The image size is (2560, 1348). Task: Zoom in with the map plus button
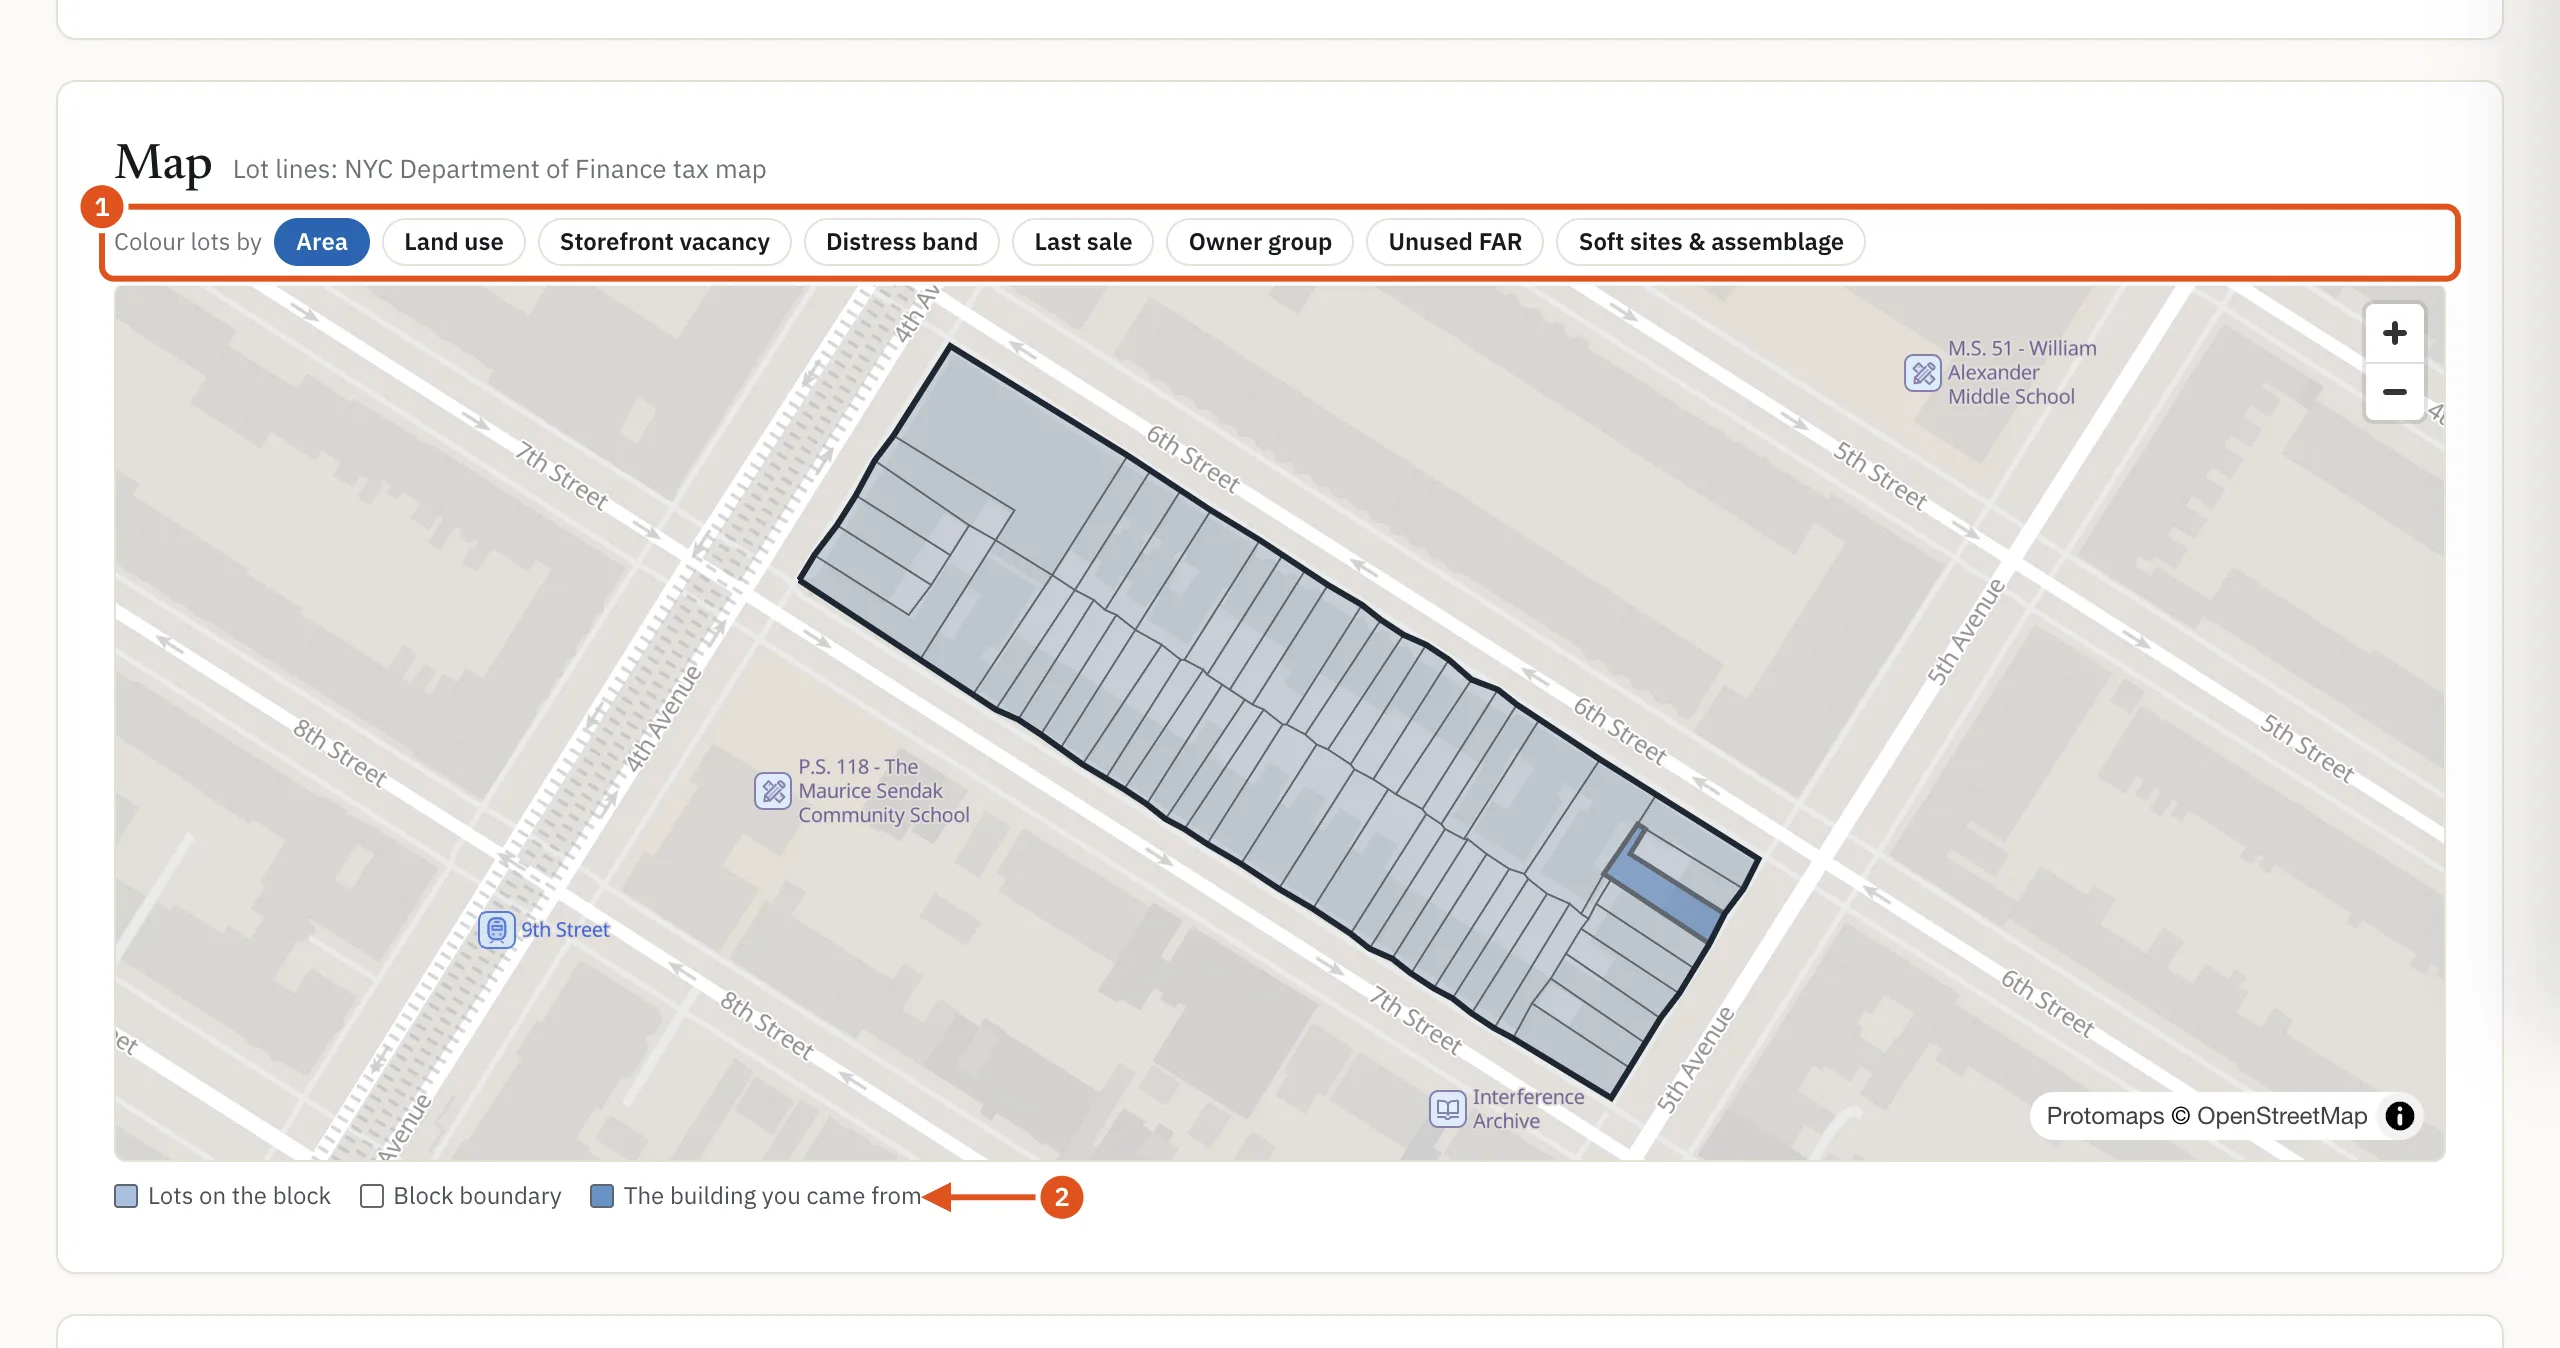tap(2394, 333)
